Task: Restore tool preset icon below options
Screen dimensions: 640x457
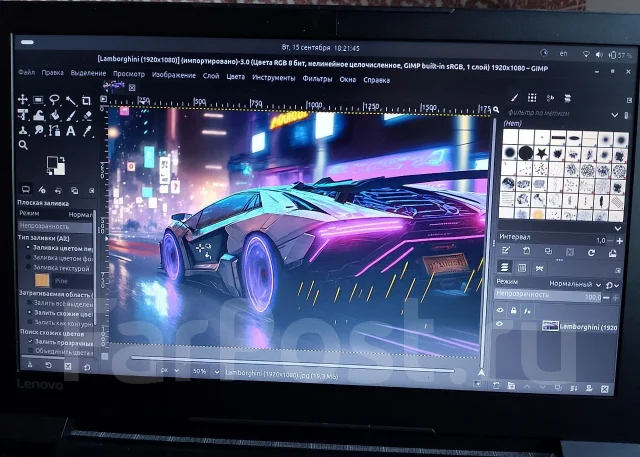Action: [49, 366]
